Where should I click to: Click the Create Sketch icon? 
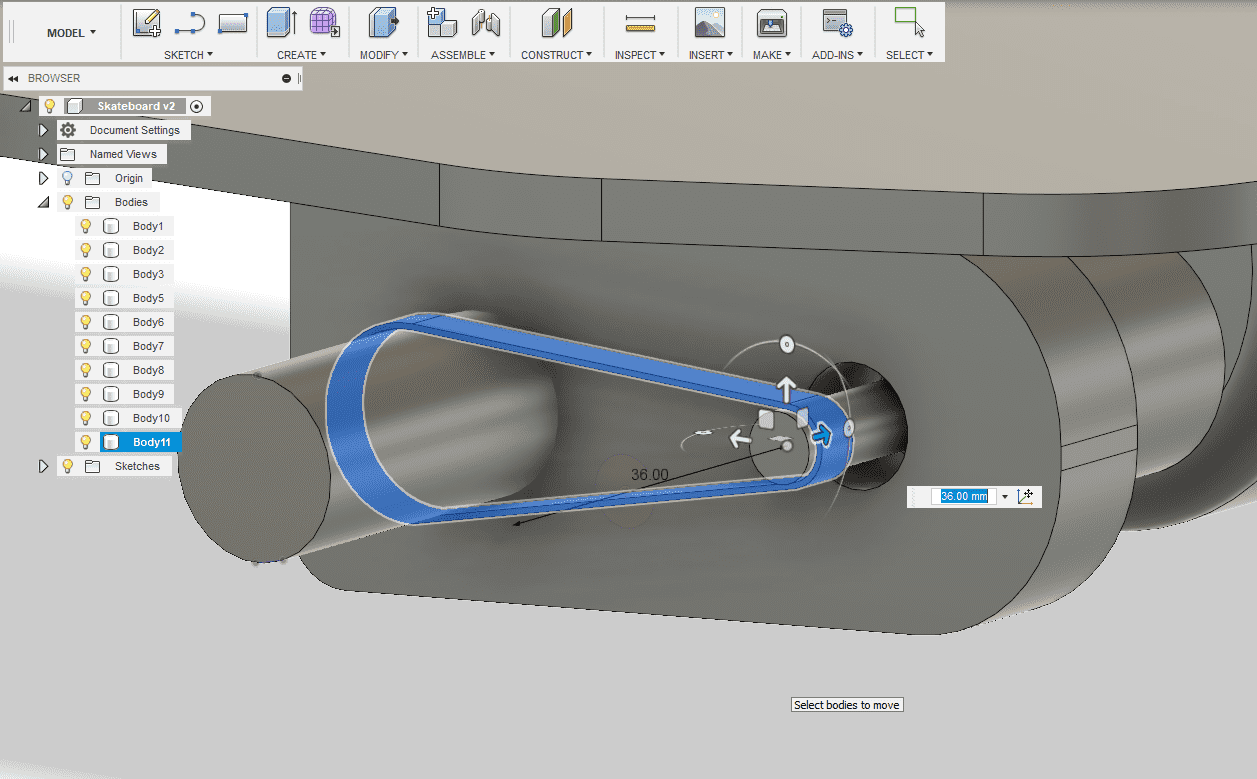pyautogui.click(x=147, y=23)
